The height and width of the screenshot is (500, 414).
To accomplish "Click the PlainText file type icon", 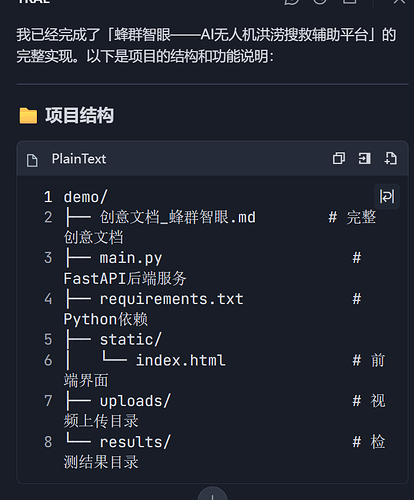I will (32, 160).
